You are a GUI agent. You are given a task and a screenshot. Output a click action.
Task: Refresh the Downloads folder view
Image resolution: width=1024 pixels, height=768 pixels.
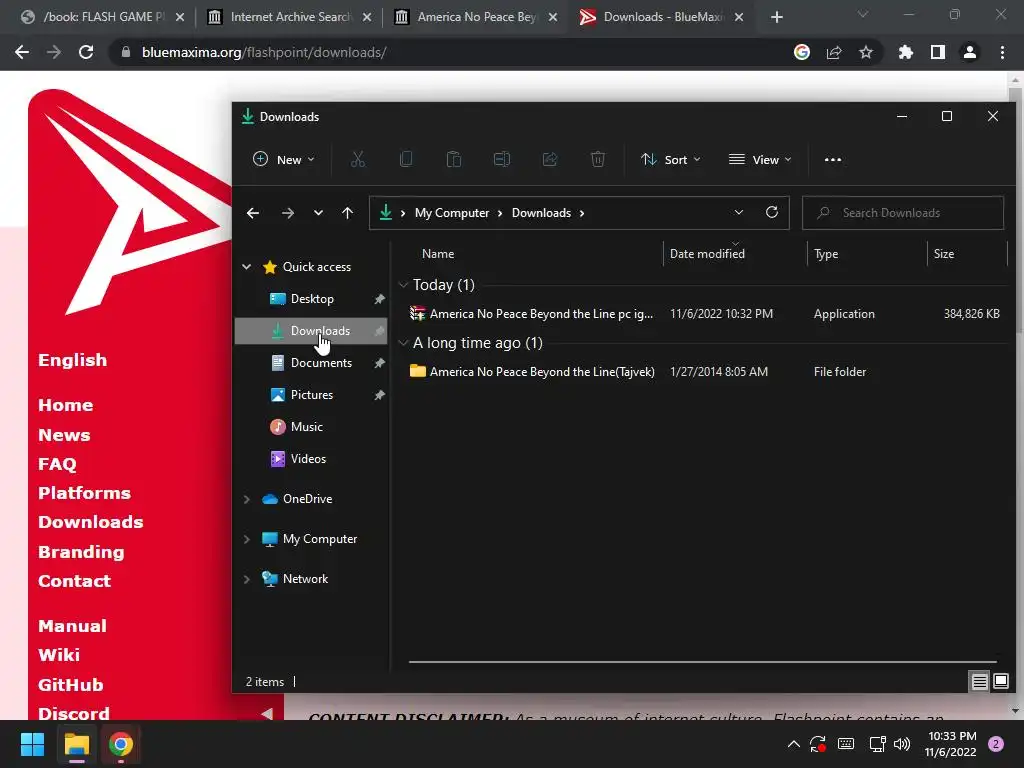coord(772,212)
